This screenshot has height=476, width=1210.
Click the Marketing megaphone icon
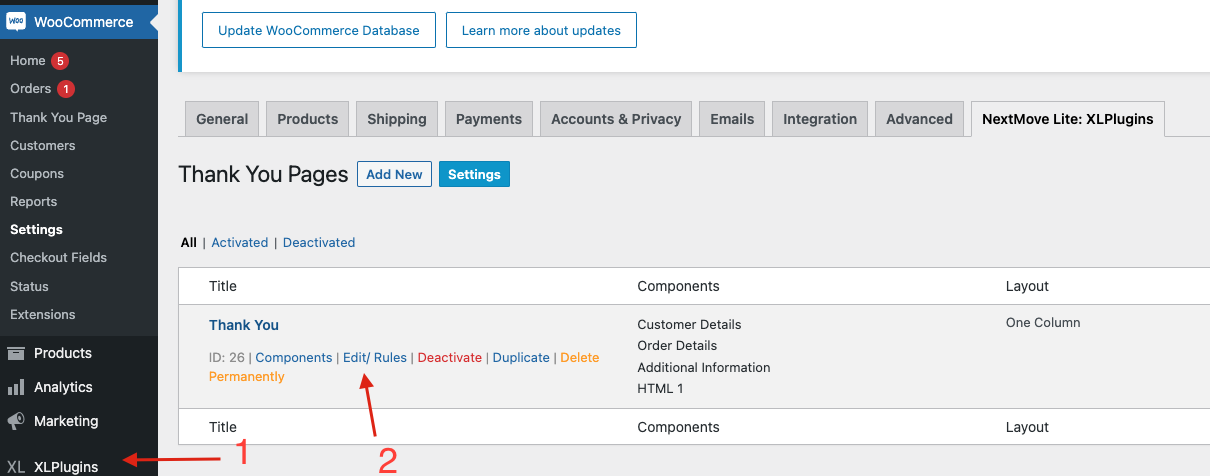click(x=16, y=421)
